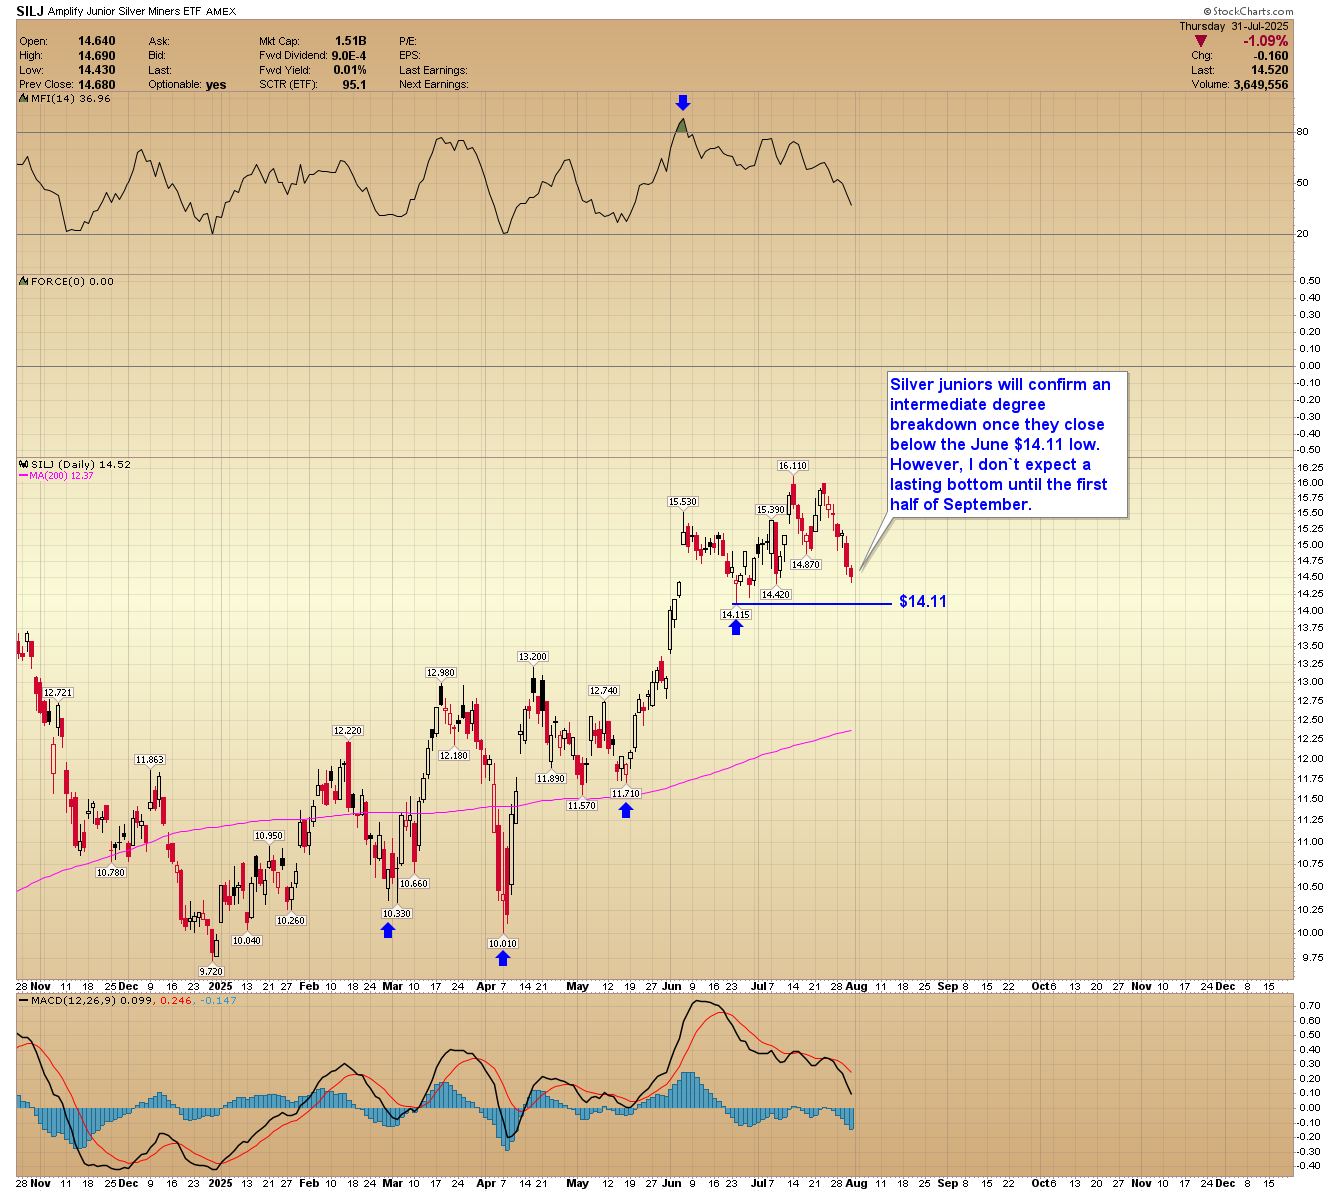Click the Low value 14.430
This screenshot has width=1340, height=1192.
(97, 70)
